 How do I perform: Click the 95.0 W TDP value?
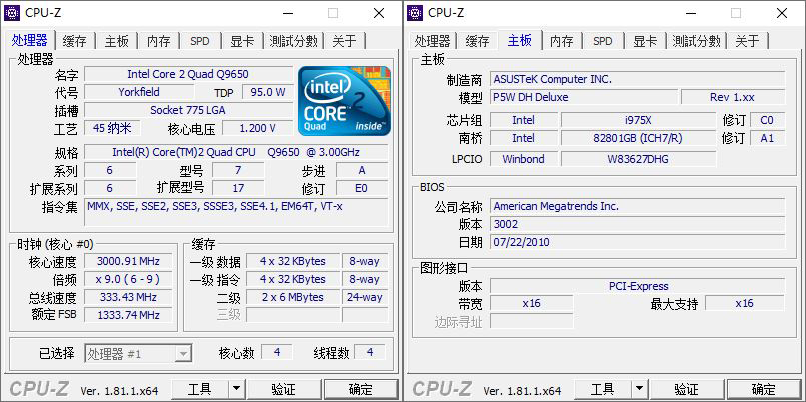(267, 92)
